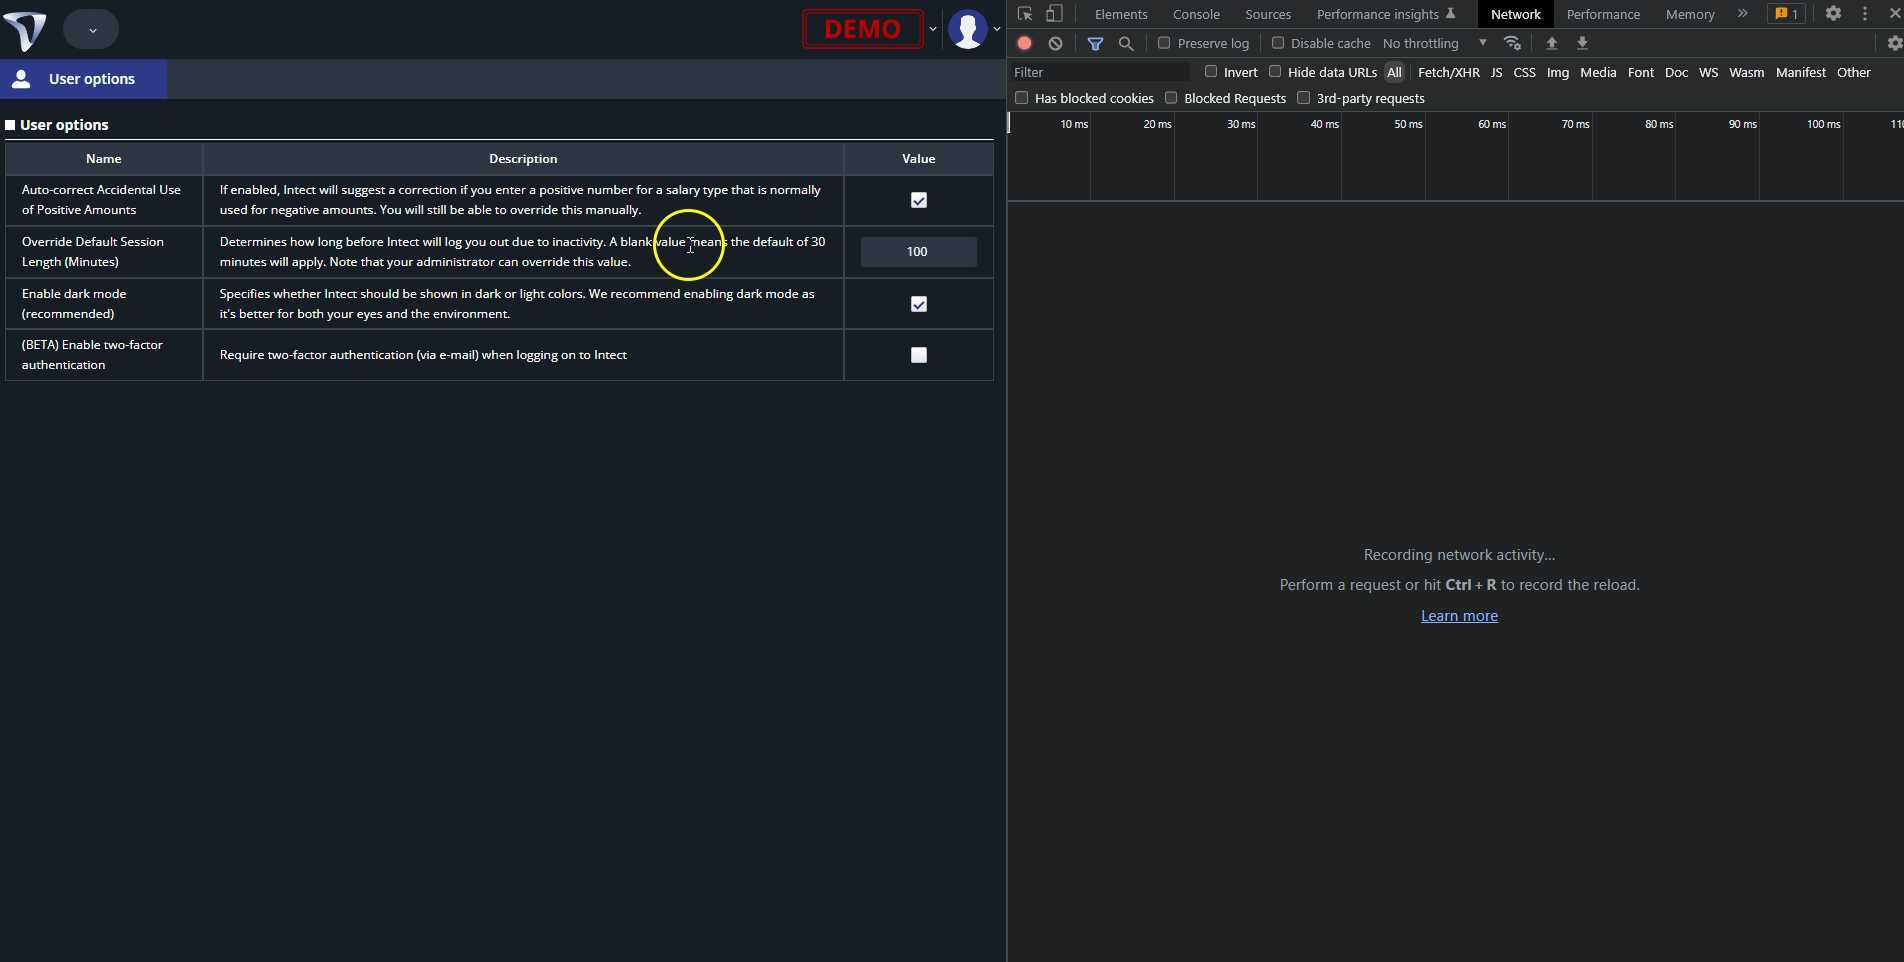Screen dimensions: 1904x962
Task: Toggle the device emulation toolbar
Action: (x=1053, y=14)
